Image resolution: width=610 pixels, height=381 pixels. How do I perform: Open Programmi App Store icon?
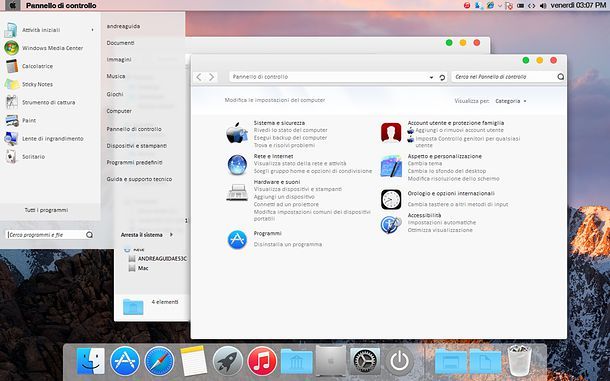coord(237,239)
